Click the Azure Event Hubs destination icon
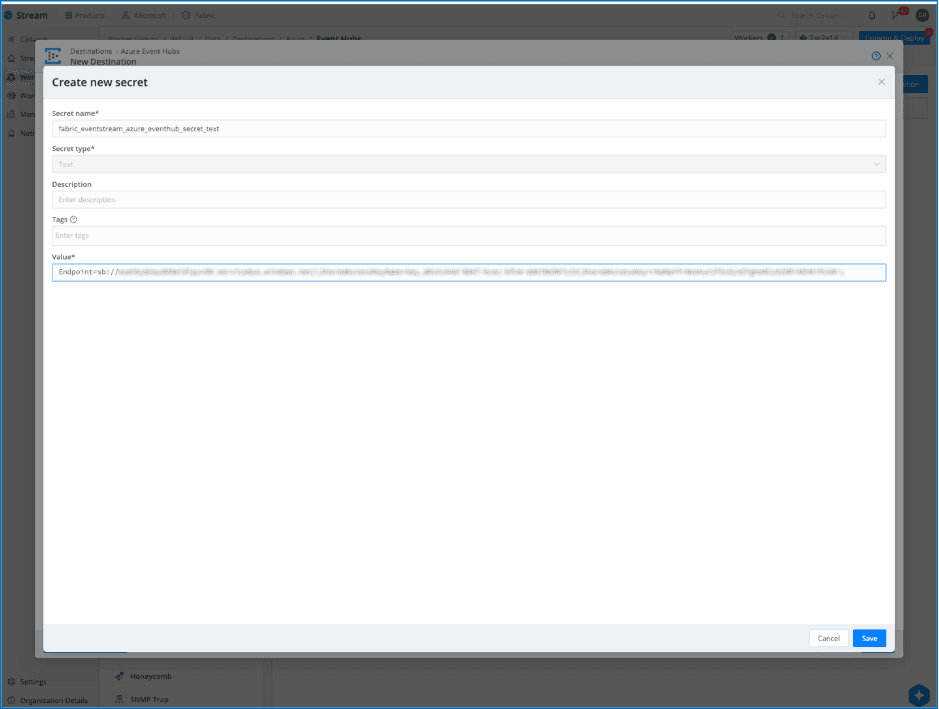The width and height of the screenshot is (939, 709). (x=53, y=56)
